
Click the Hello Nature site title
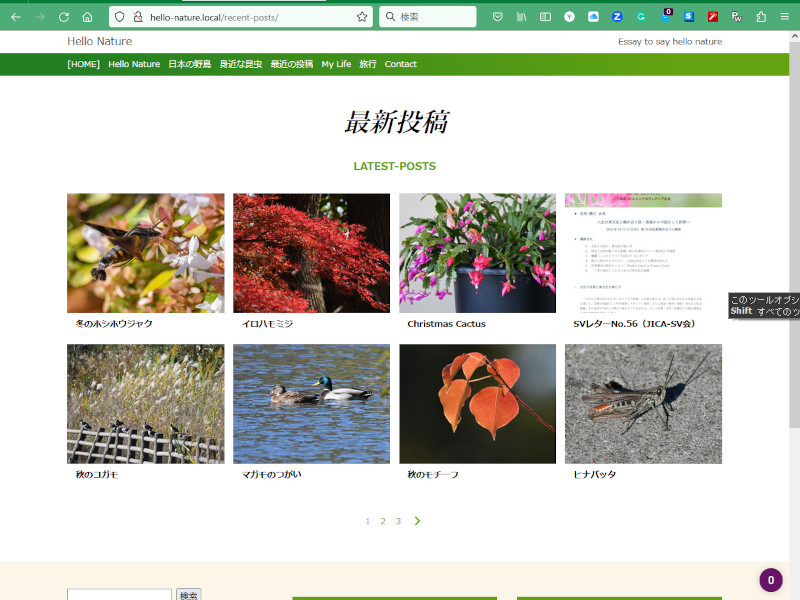point(99,41)
